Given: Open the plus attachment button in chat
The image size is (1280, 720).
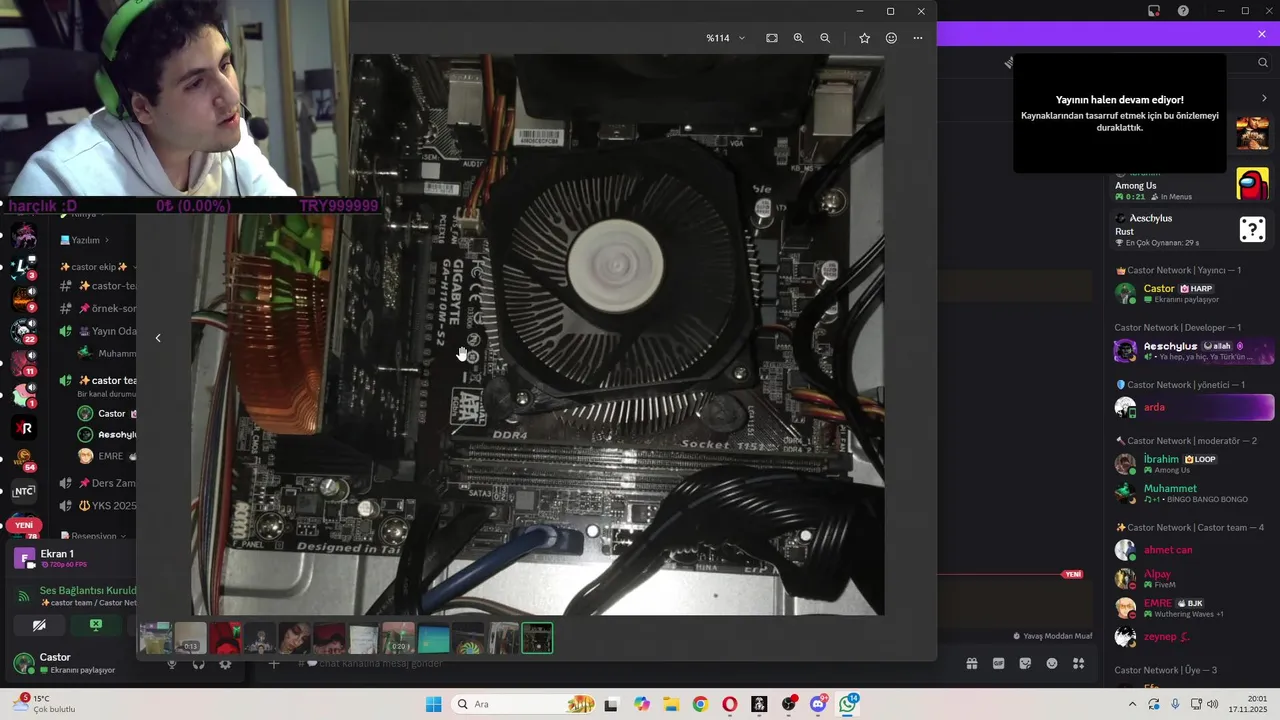Looking at the screenshot, I should click(x=273, y=663).
